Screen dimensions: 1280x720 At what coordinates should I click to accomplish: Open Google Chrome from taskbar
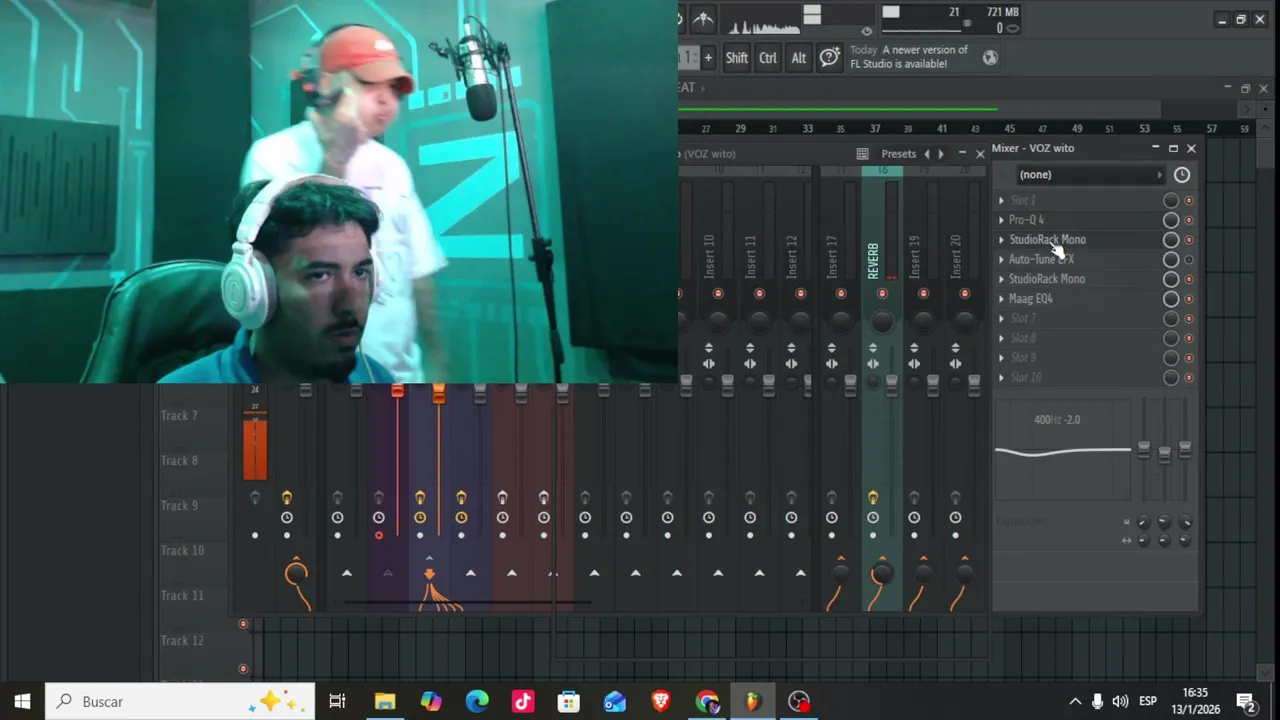tap(707, 702)
